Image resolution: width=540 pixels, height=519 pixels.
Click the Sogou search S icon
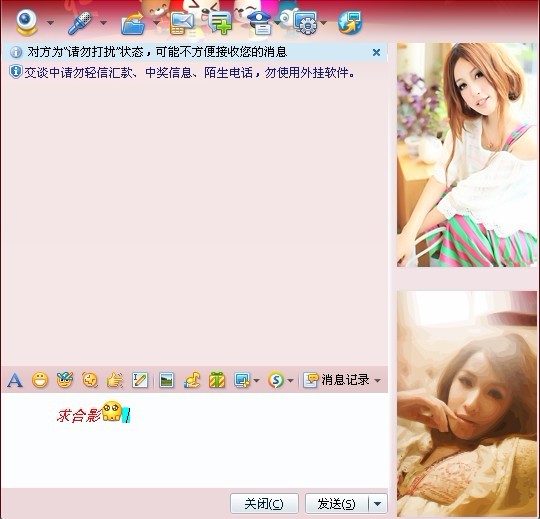(276, 380)
